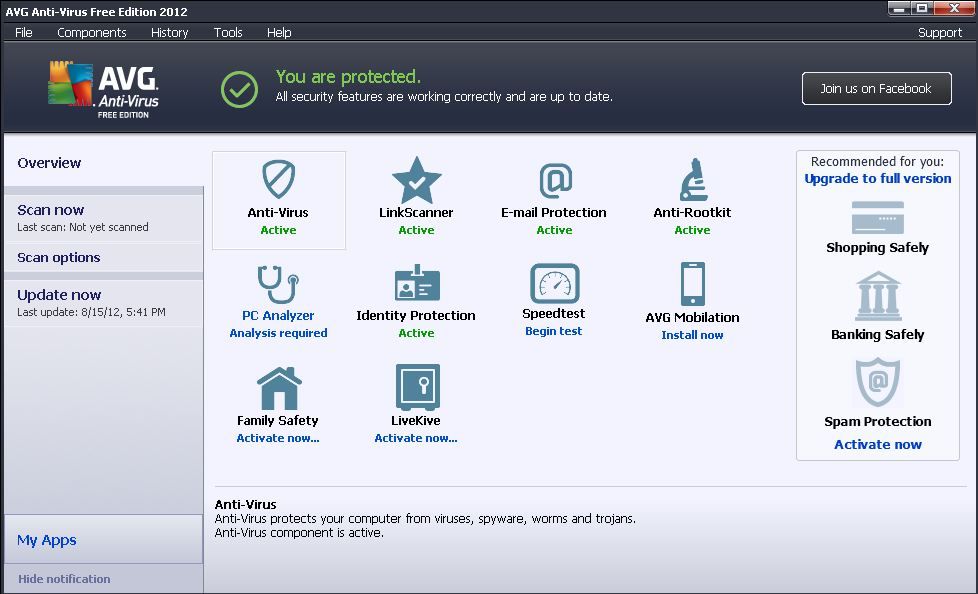Select the AVG Mobilation phone icon
Viewport: 978px width, 594px height.
point(692,284)
